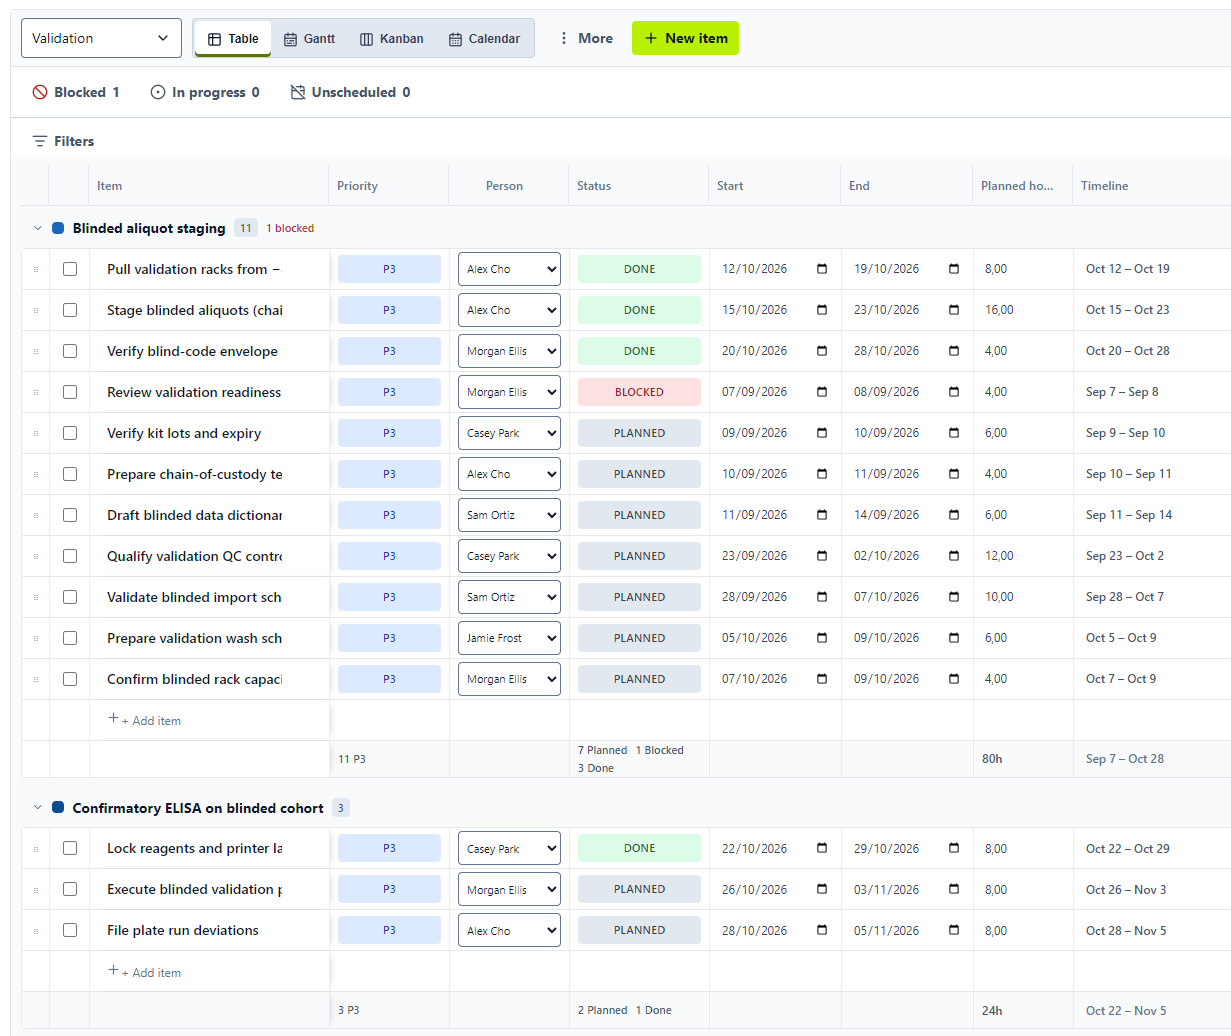The image size is (1231, 1036).
Task: Select checkbox for Review validation readiness
Action: tap(70, 392)
